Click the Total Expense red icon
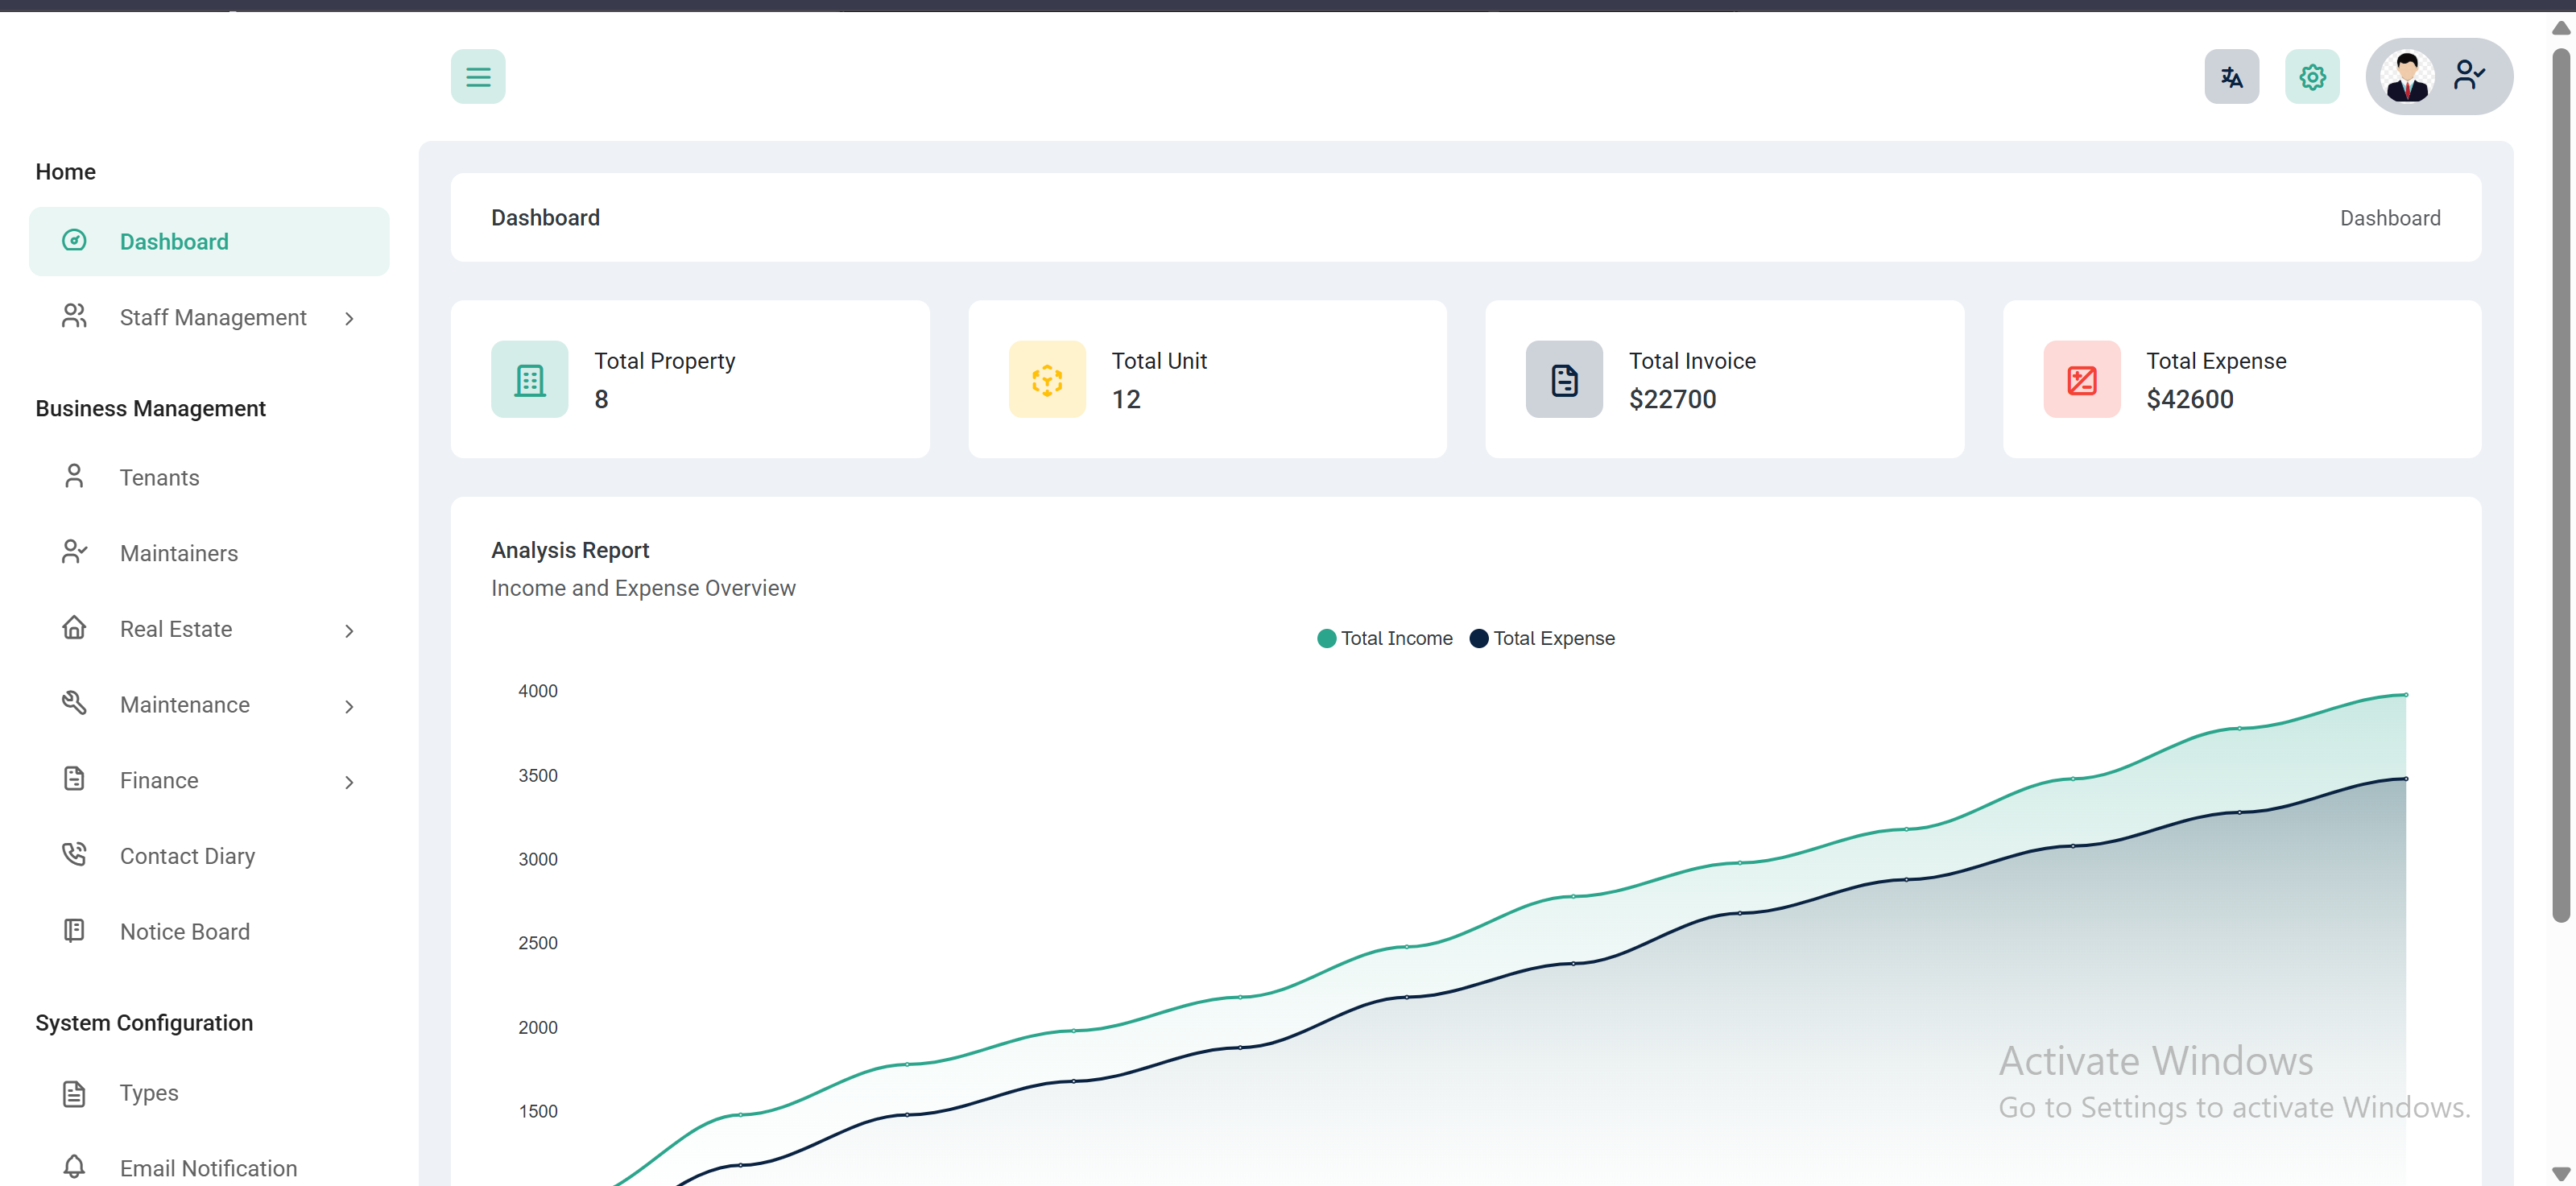2576x1186 pixels. coord(2082,379)
